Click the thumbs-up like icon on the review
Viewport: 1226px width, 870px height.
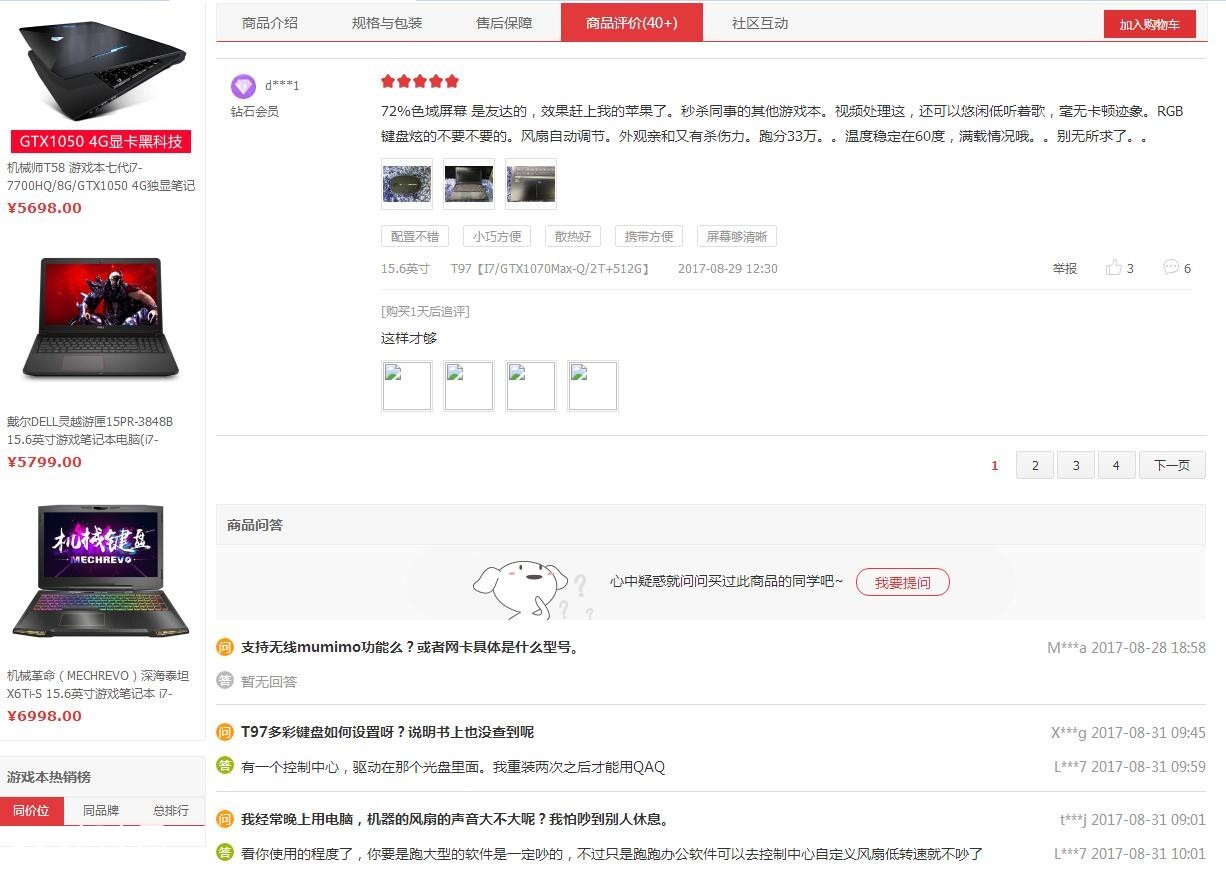click(1113, 267)
